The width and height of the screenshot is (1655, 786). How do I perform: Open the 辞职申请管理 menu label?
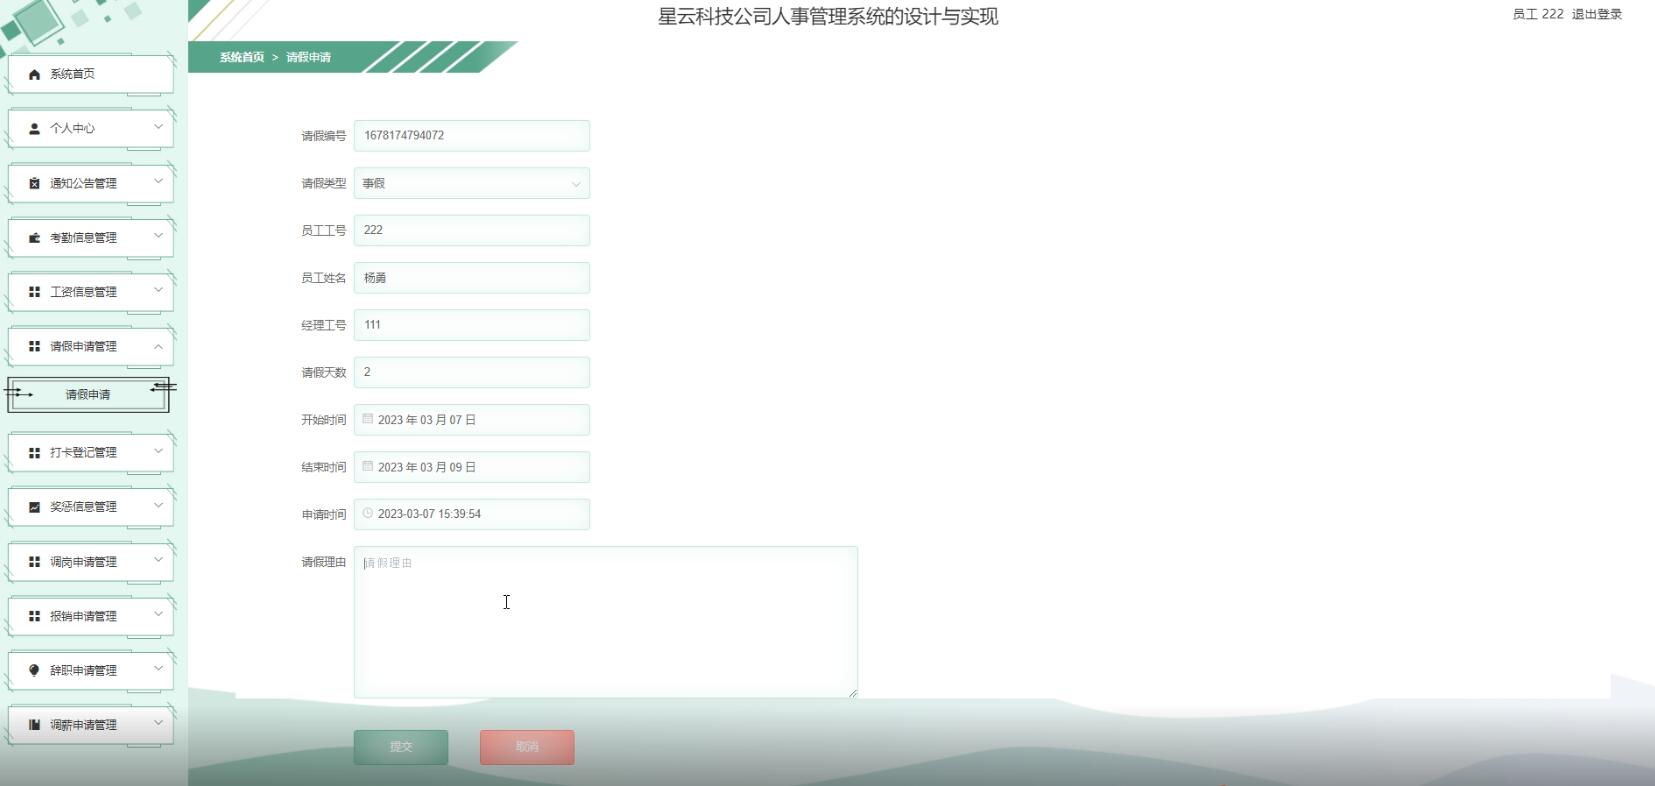click(84, 670)
